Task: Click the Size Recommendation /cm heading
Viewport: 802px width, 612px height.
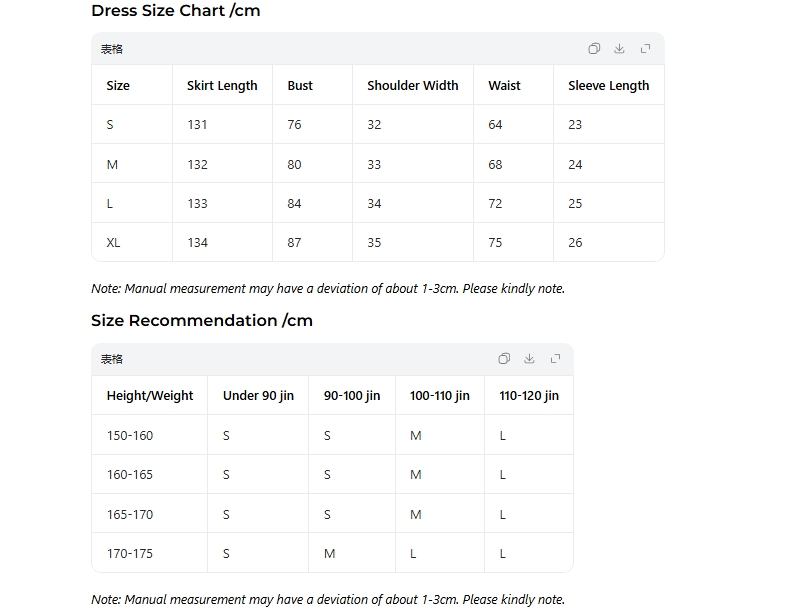Action: (202, 321)
